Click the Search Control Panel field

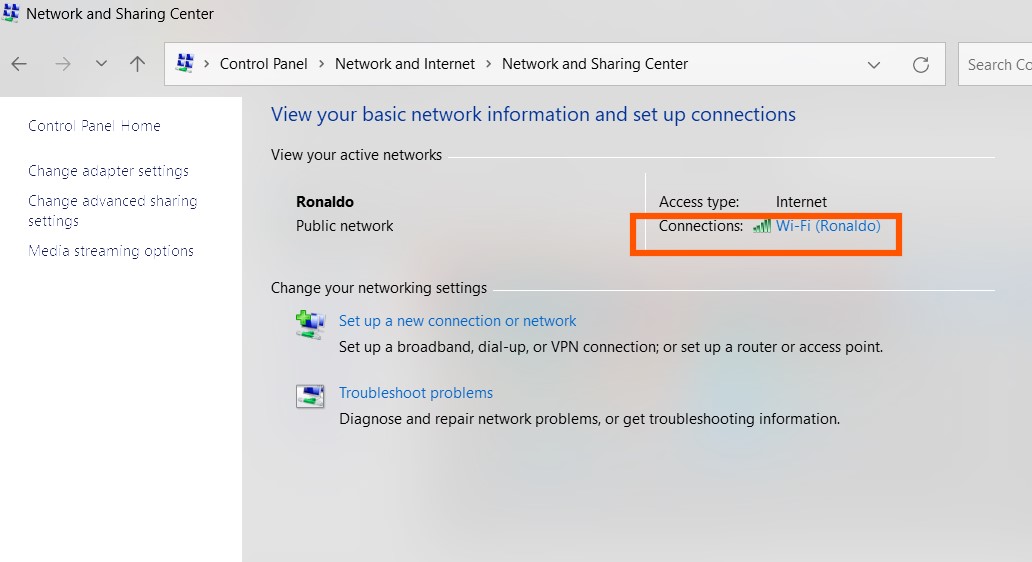(995, 64)
